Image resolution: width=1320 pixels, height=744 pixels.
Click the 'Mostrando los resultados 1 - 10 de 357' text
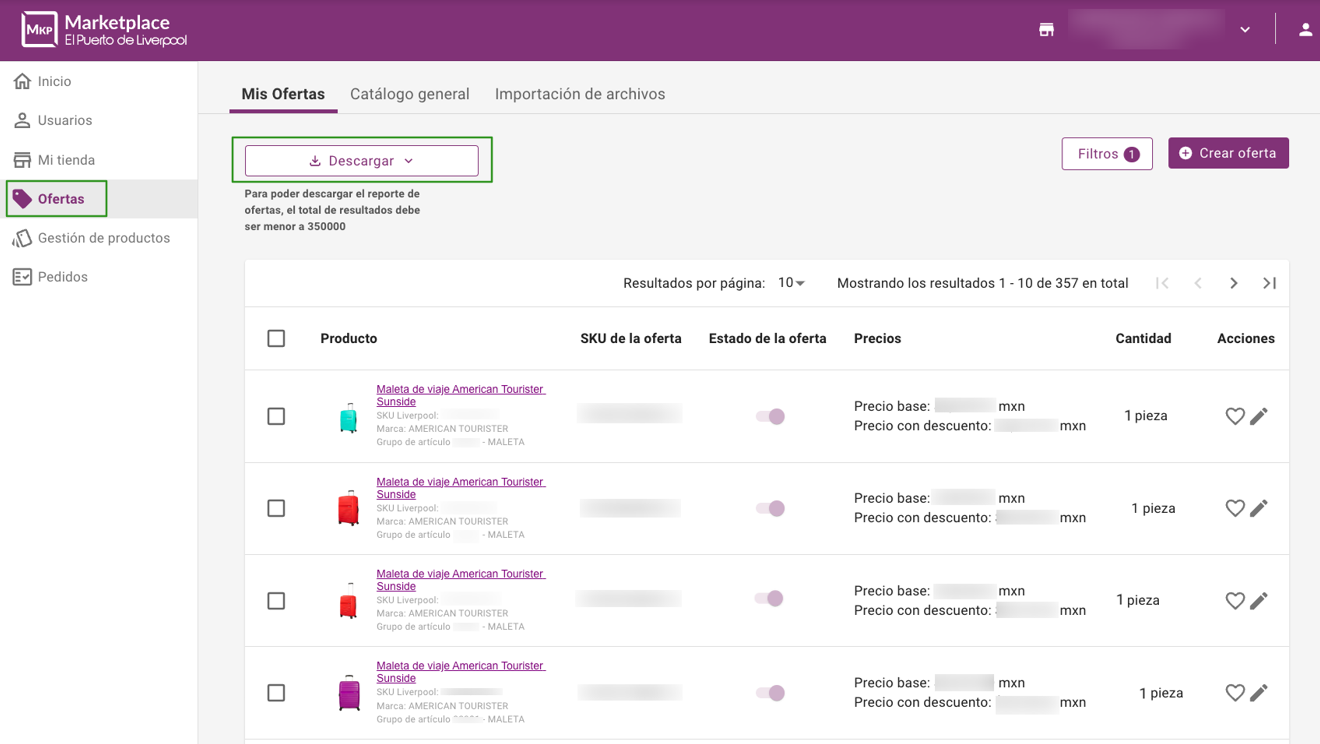[983, 283]
